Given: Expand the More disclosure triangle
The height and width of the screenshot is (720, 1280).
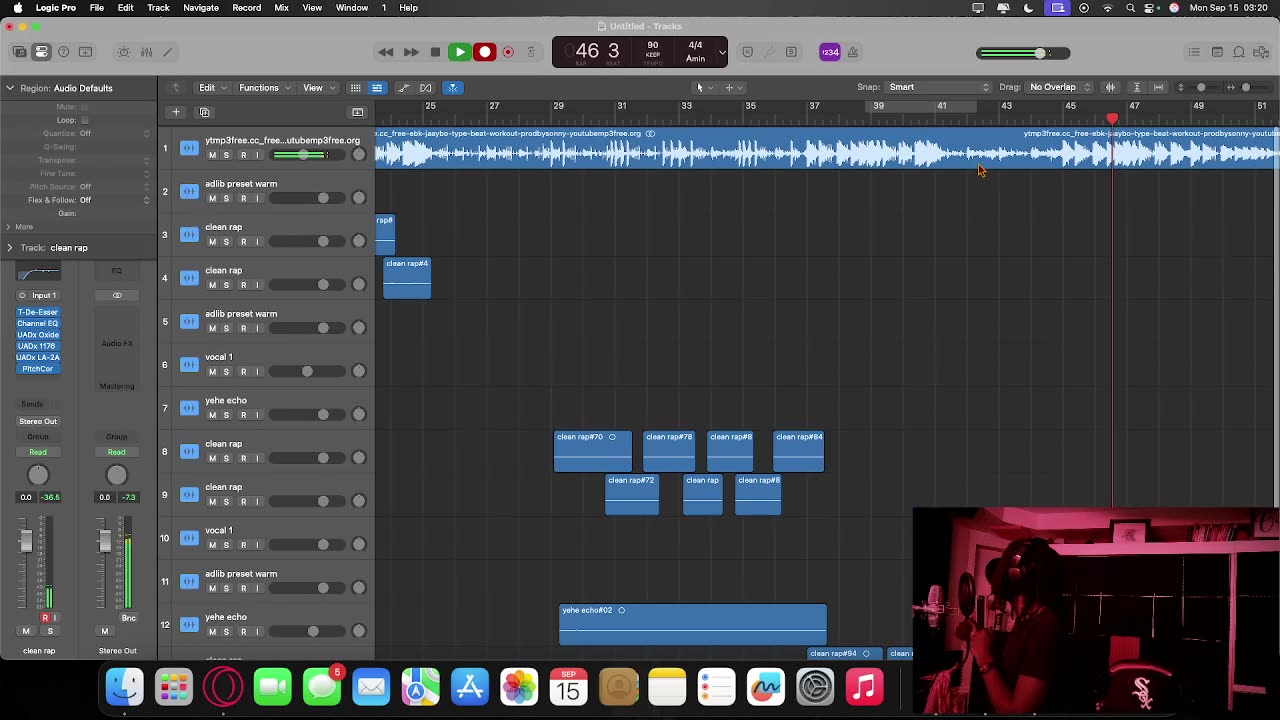Looking at the screenshot, I should 9,227.
